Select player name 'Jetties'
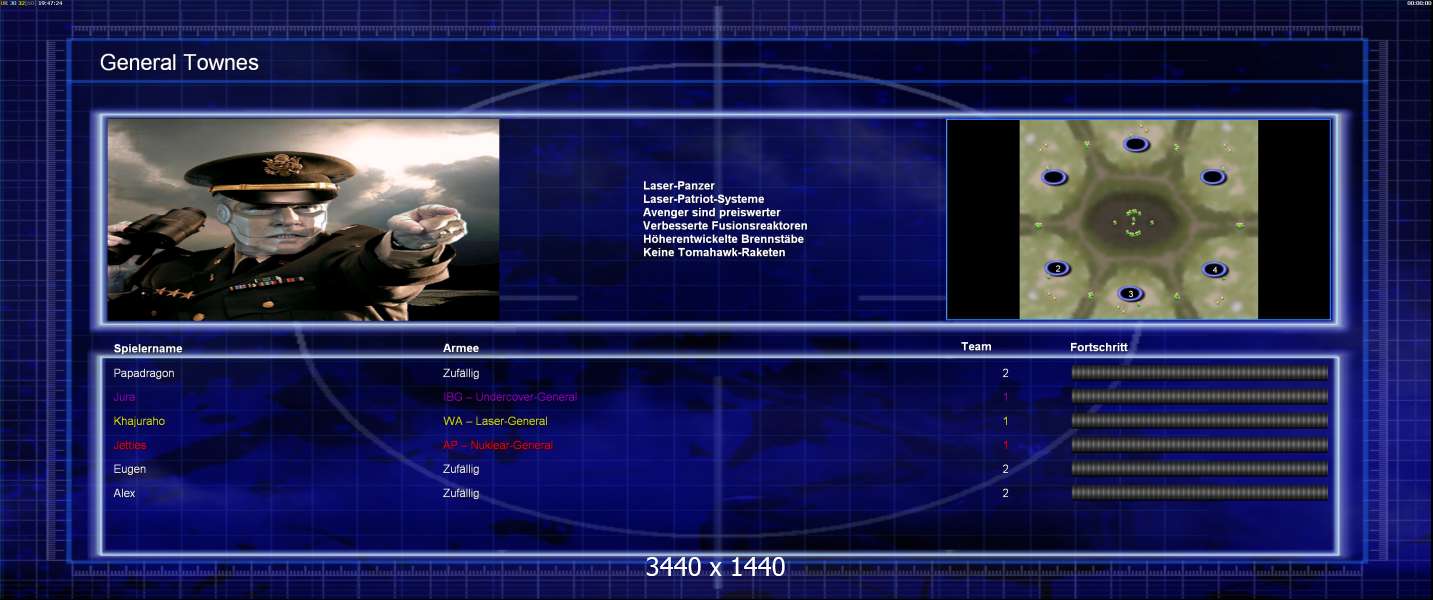Viewport: 1433px width, 600px height. click(x=130, y=445)
